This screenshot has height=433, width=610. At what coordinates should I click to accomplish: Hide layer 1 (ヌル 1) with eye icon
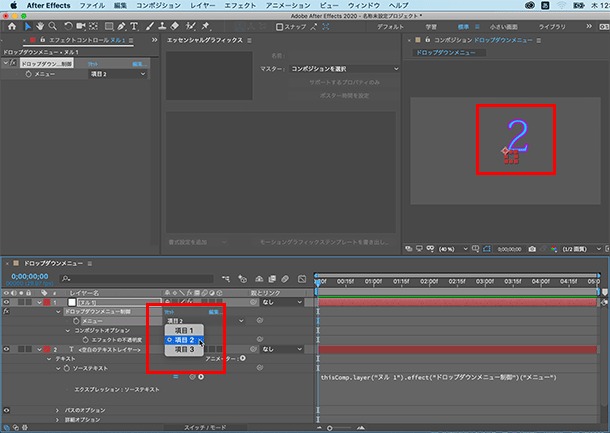6,302
